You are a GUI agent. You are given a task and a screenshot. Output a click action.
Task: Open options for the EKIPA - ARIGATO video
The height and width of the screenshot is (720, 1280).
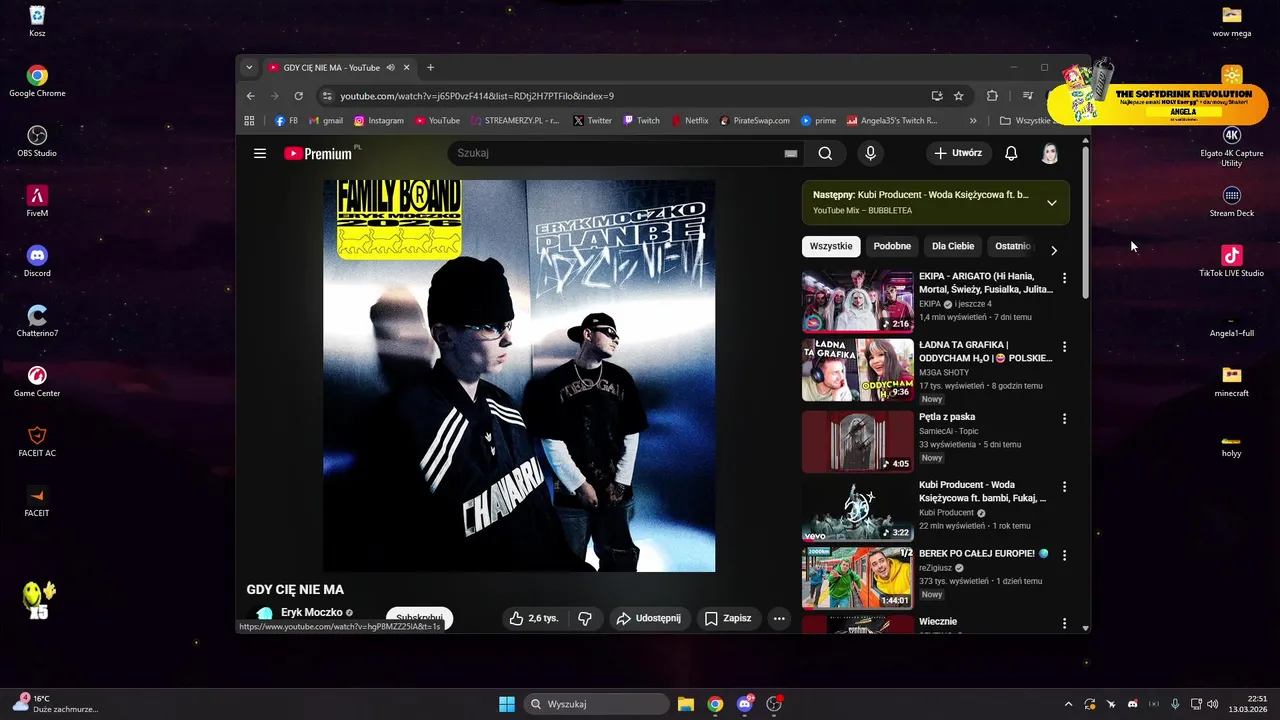[1064, 278]
